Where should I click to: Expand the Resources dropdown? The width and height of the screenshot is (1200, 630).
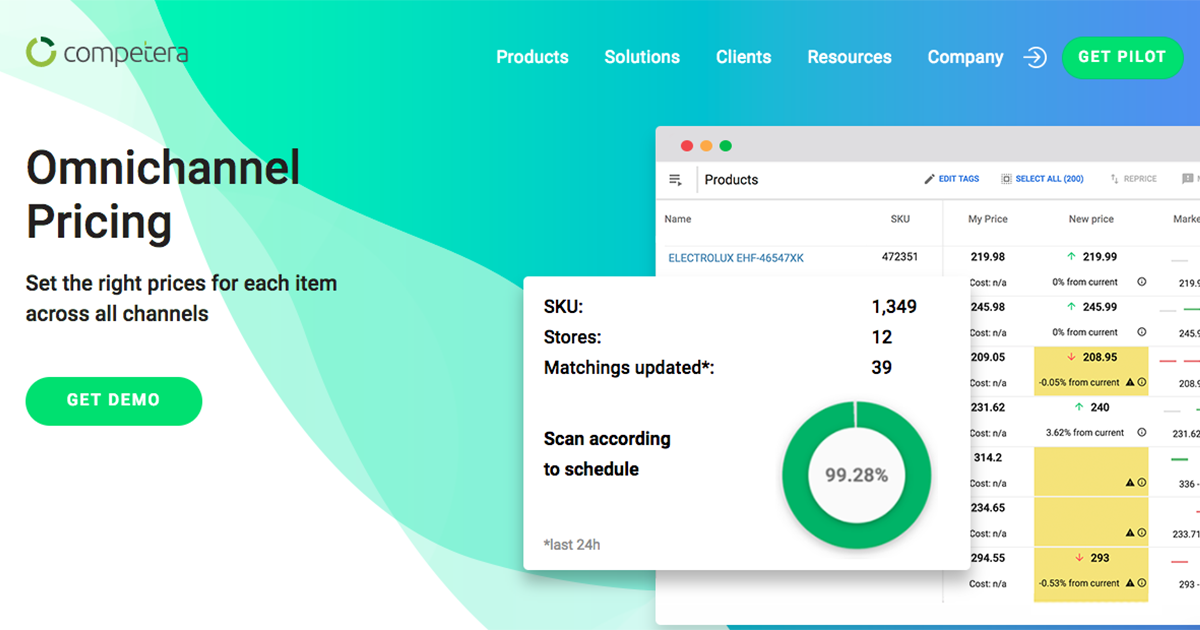[x=849, y=57]
